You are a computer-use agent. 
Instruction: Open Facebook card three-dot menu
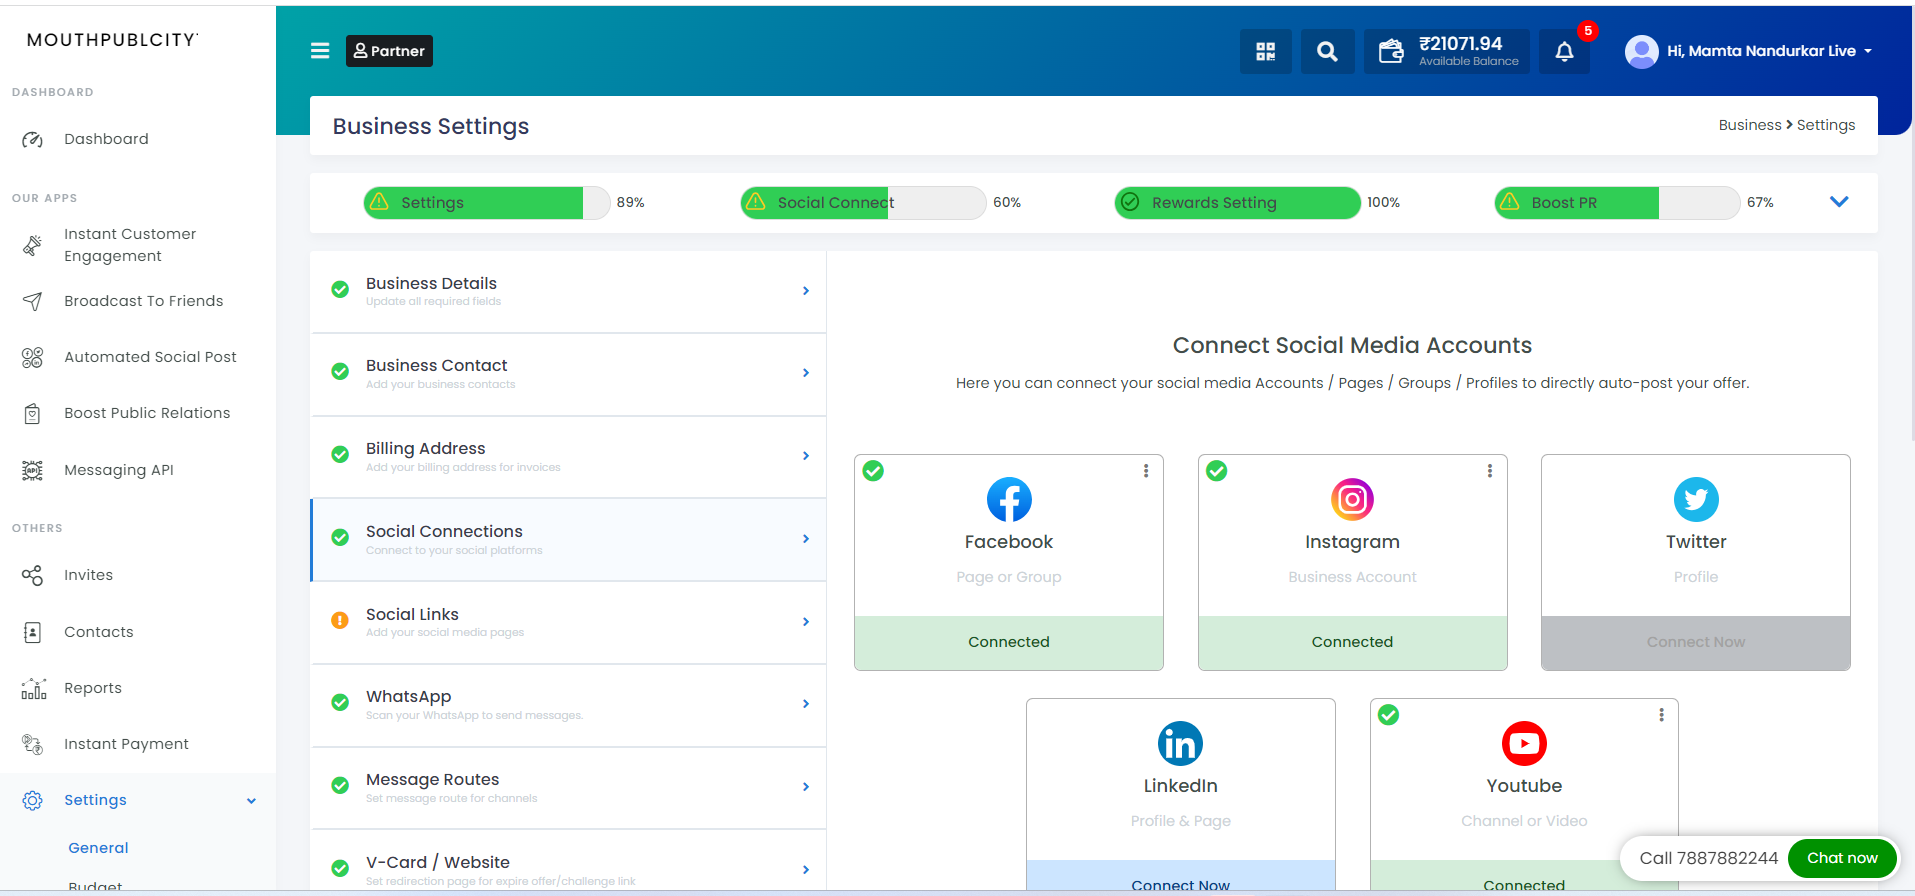tap(1146, 471)
